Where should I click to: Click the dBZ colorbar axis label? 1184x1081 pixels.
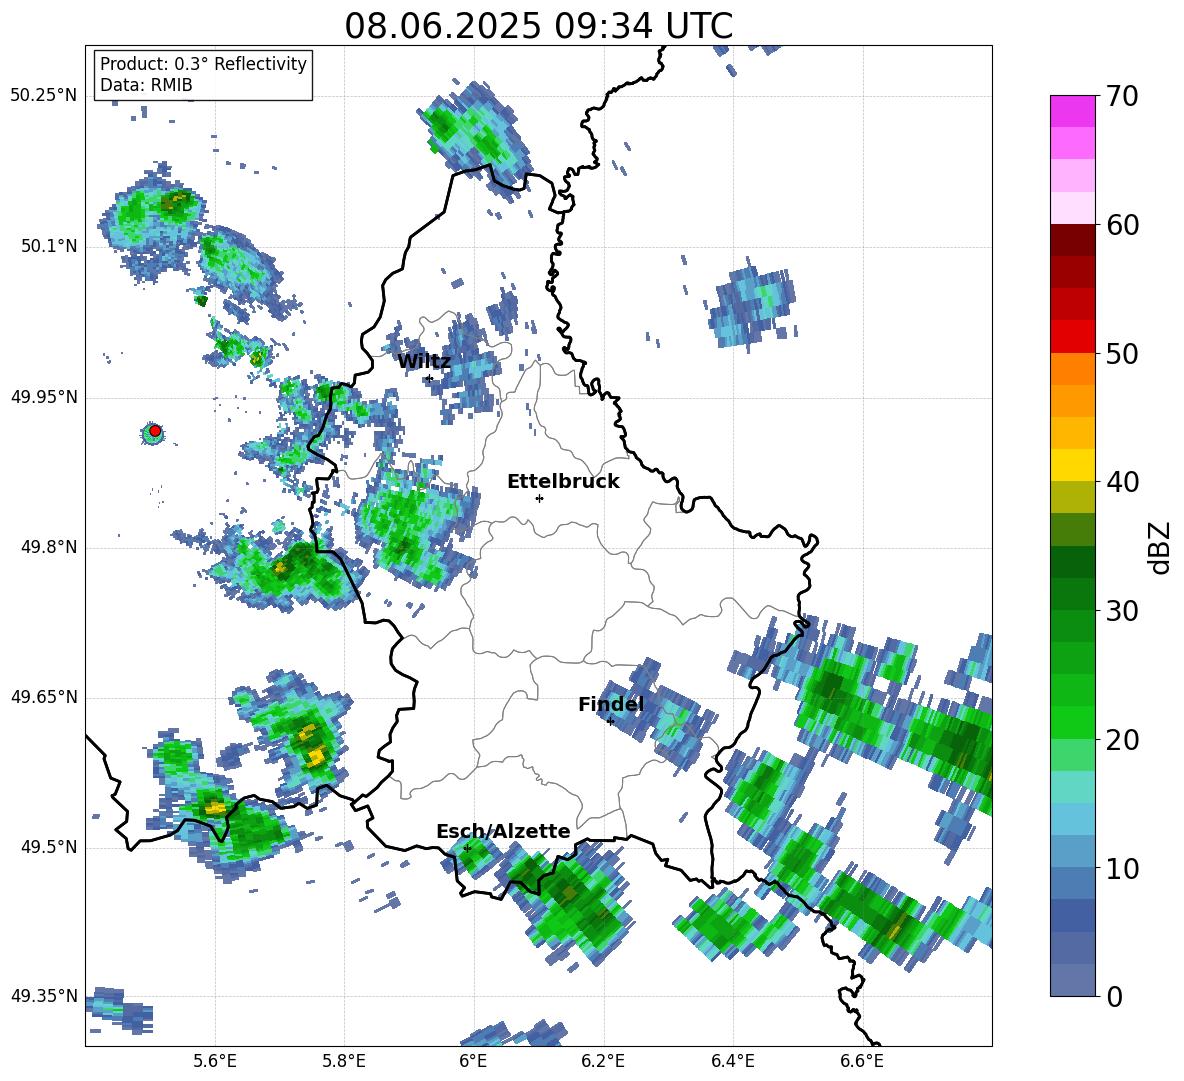(1161, 547)
